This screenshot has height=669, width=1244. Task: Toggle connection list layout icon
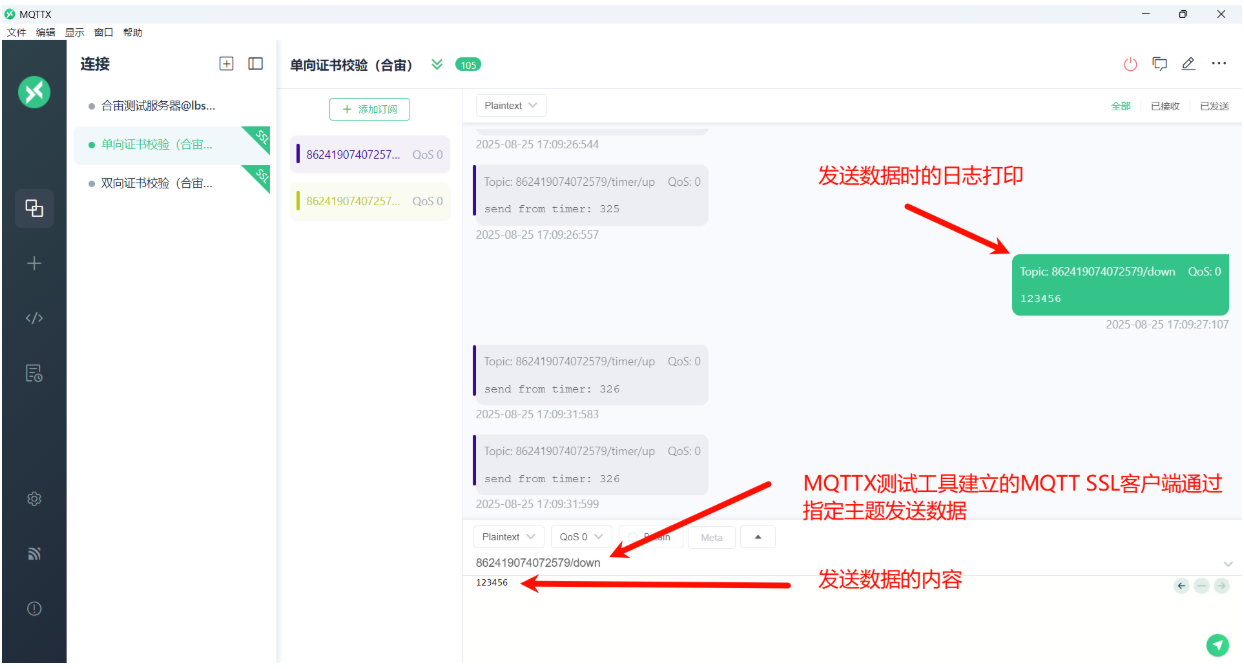255,63
